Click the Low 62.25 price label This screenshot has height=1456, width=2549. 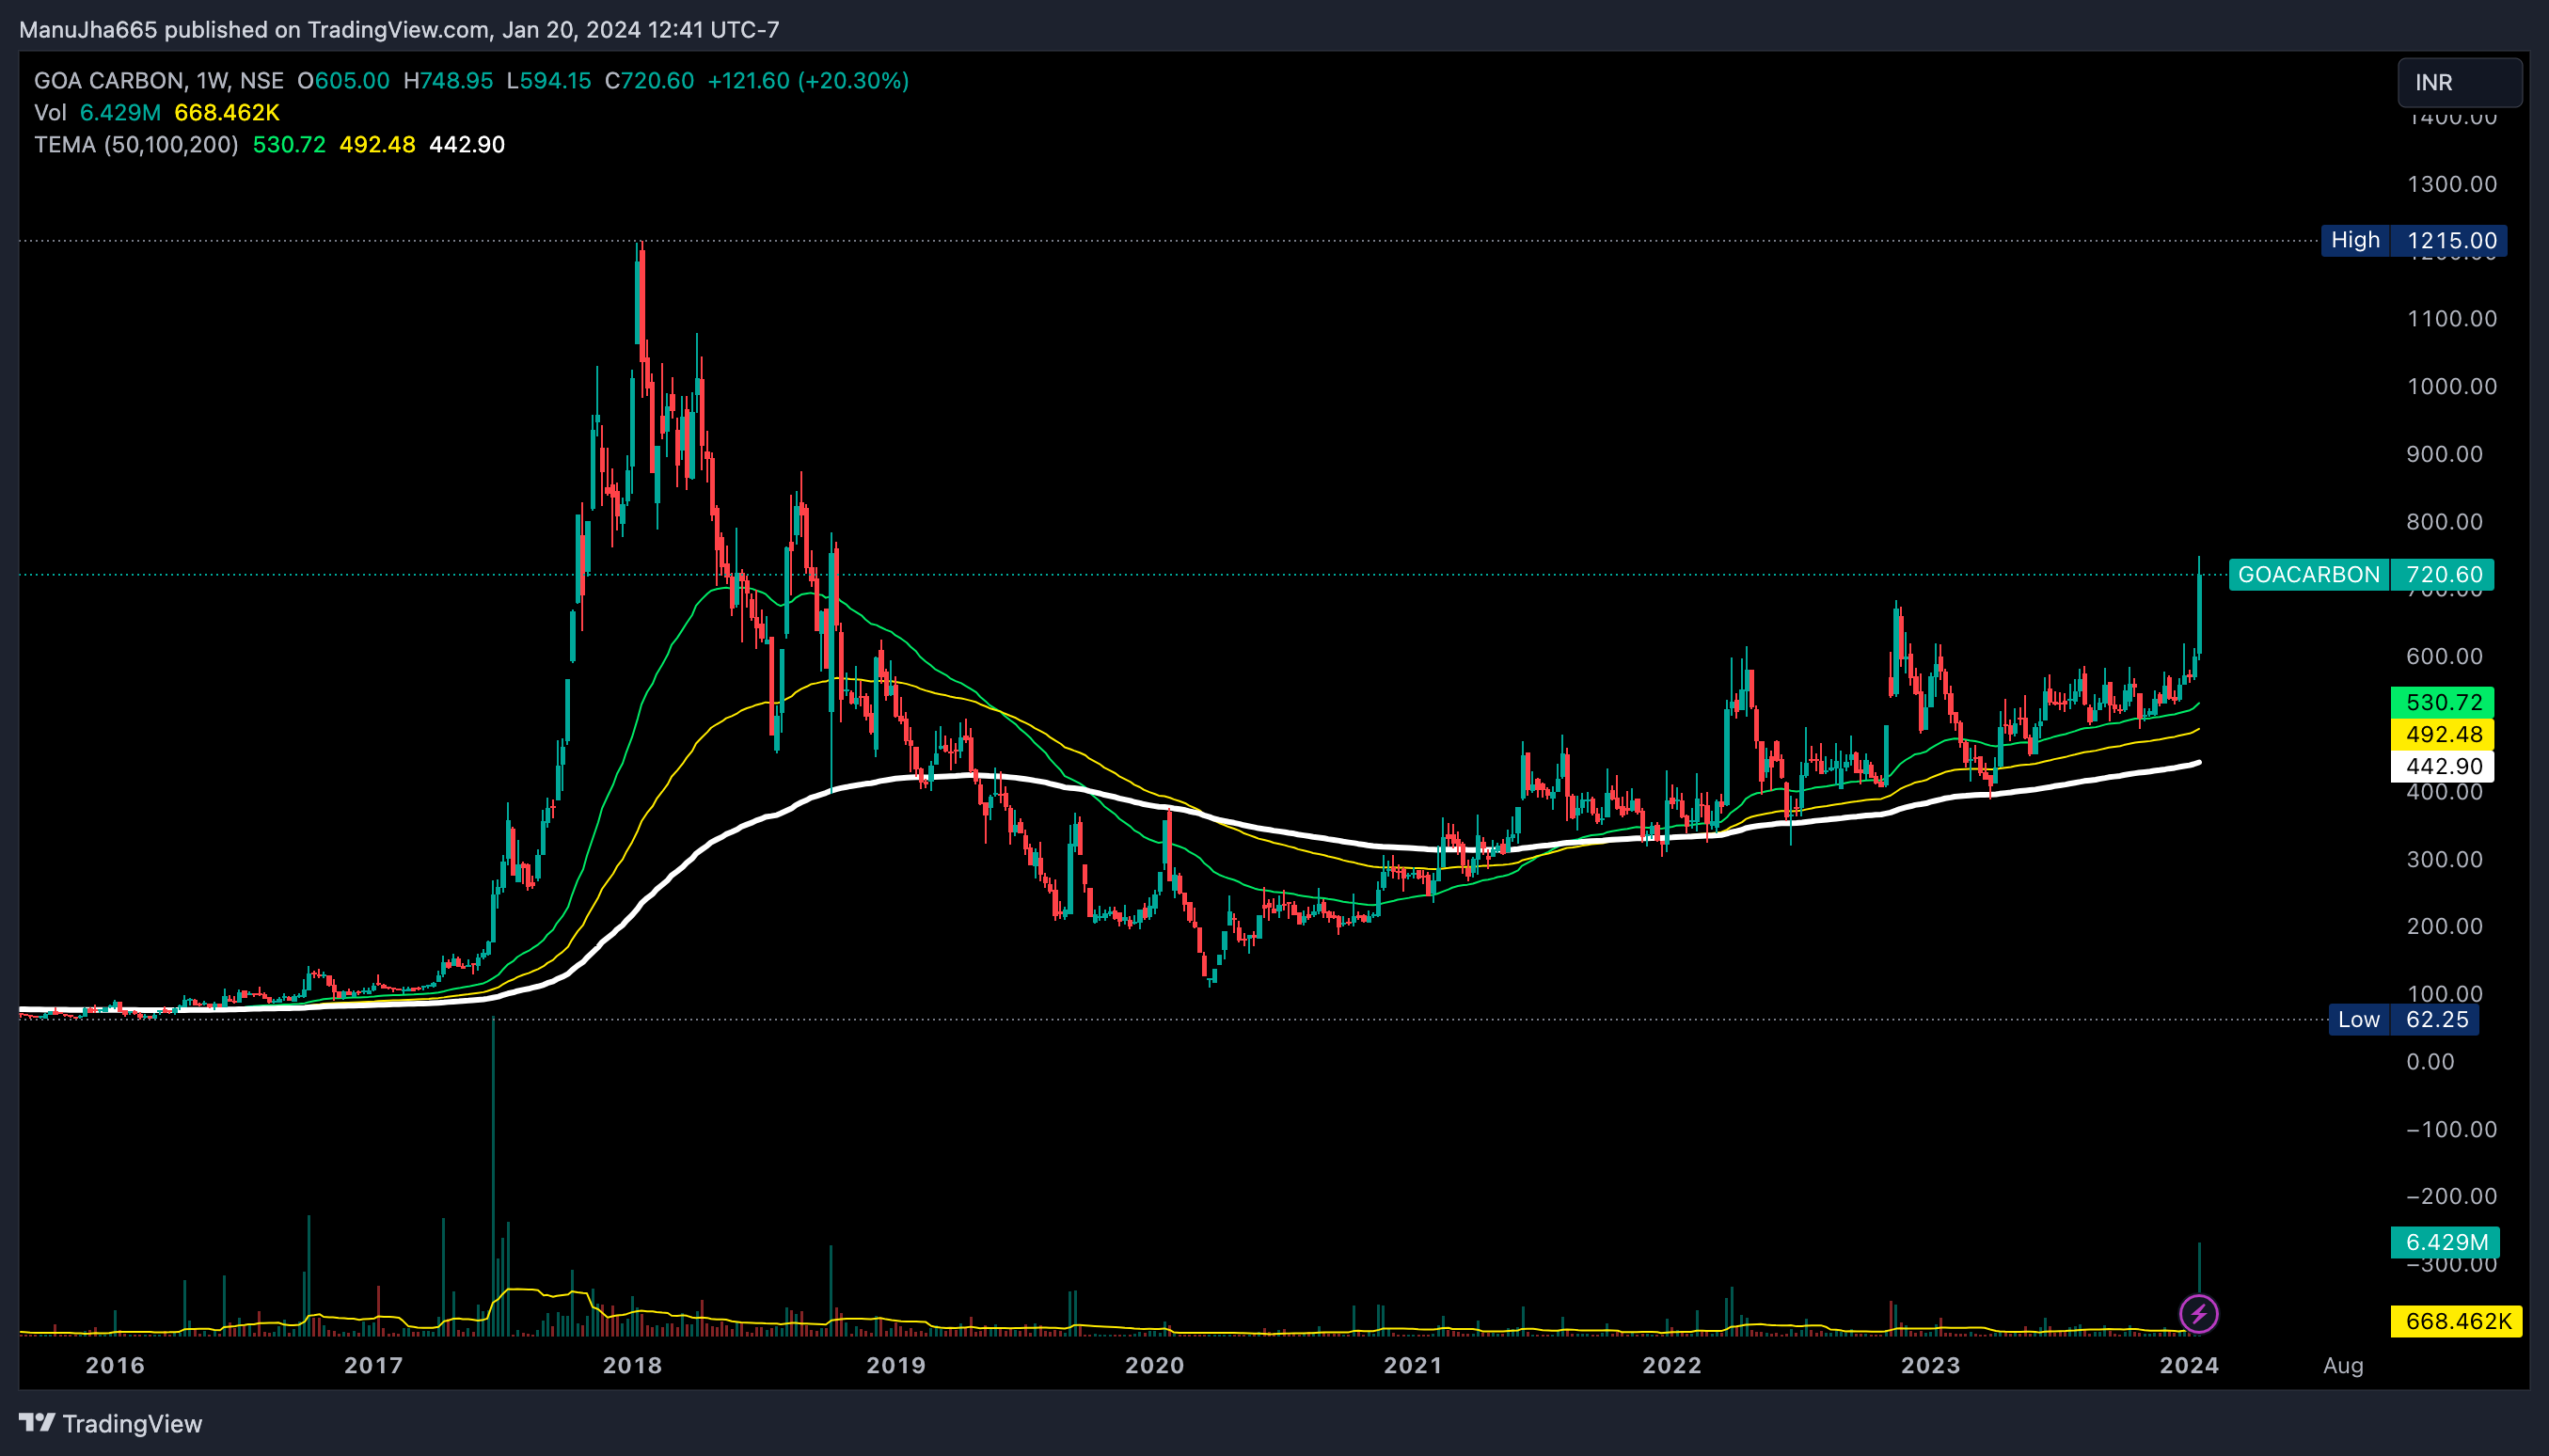(2404, 1020)
